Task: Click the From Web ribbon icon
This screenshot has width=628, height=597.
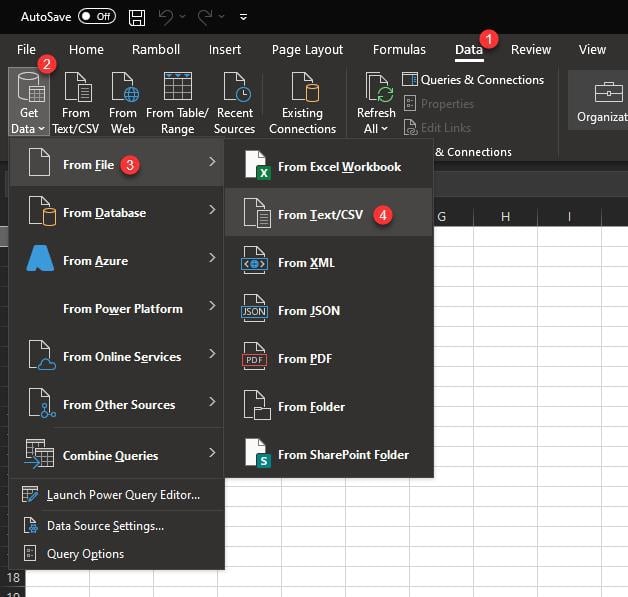Action: (x=123, y=91)
